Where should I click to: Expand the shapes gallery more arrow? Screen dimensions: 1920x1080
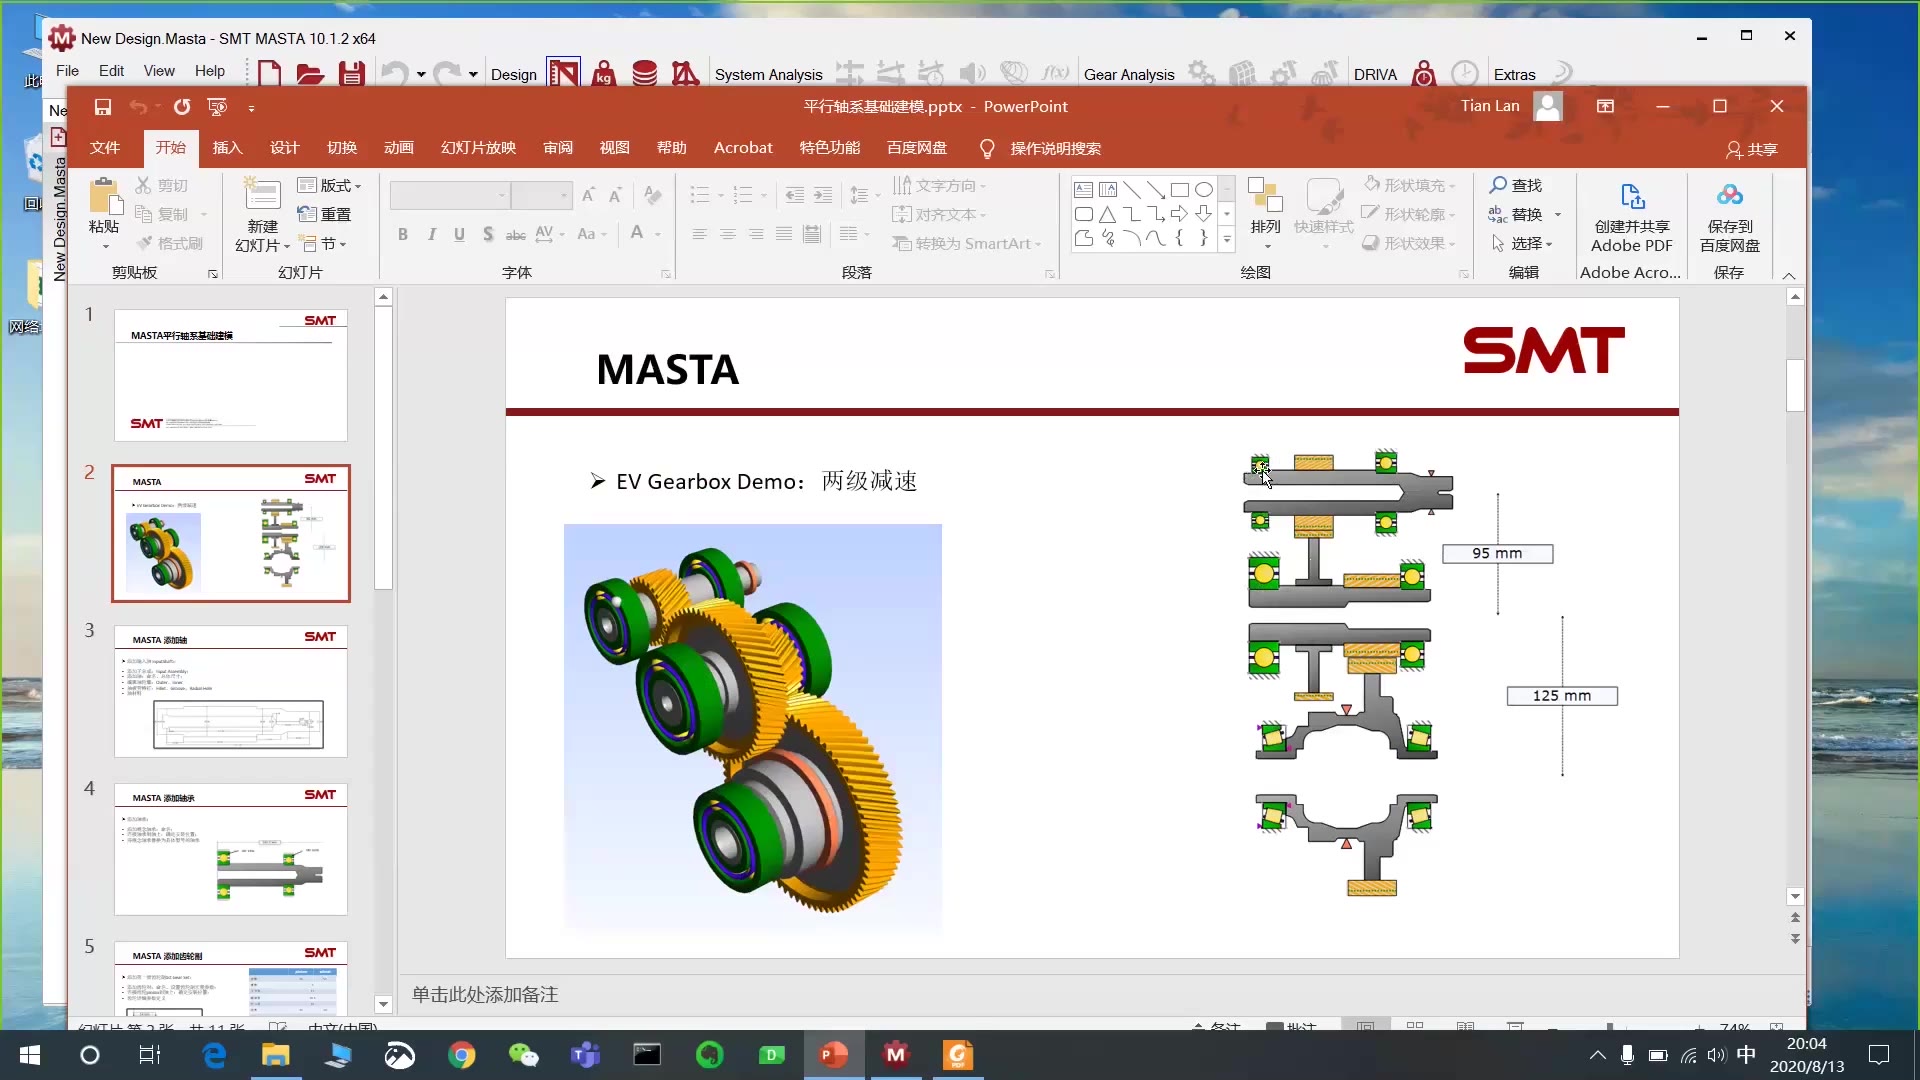1227,240
